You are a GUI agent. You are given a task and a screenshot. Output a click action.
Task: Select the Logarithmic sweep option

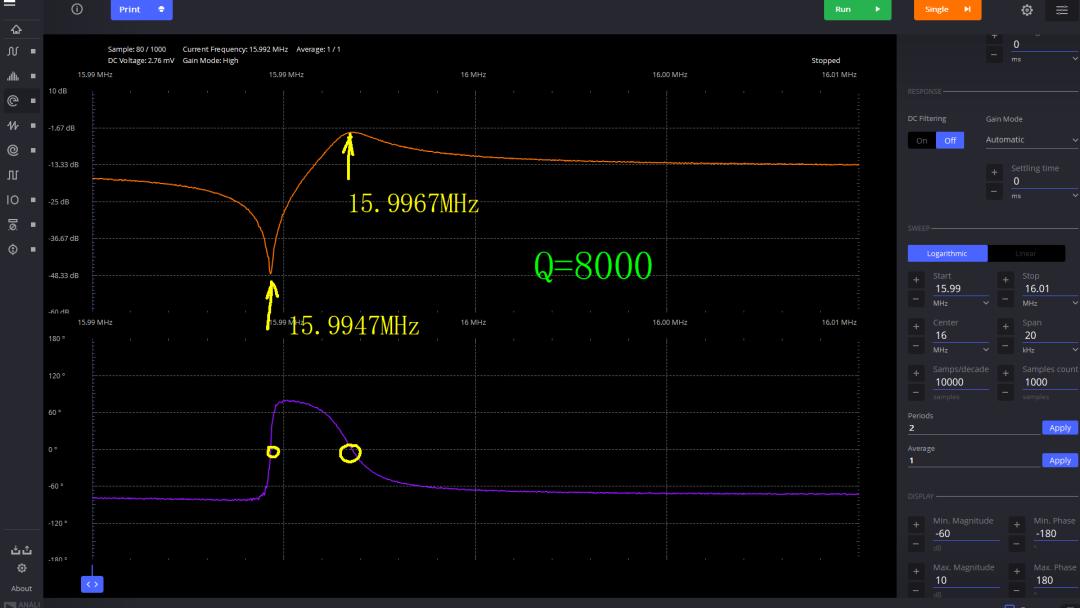(947, 253)
